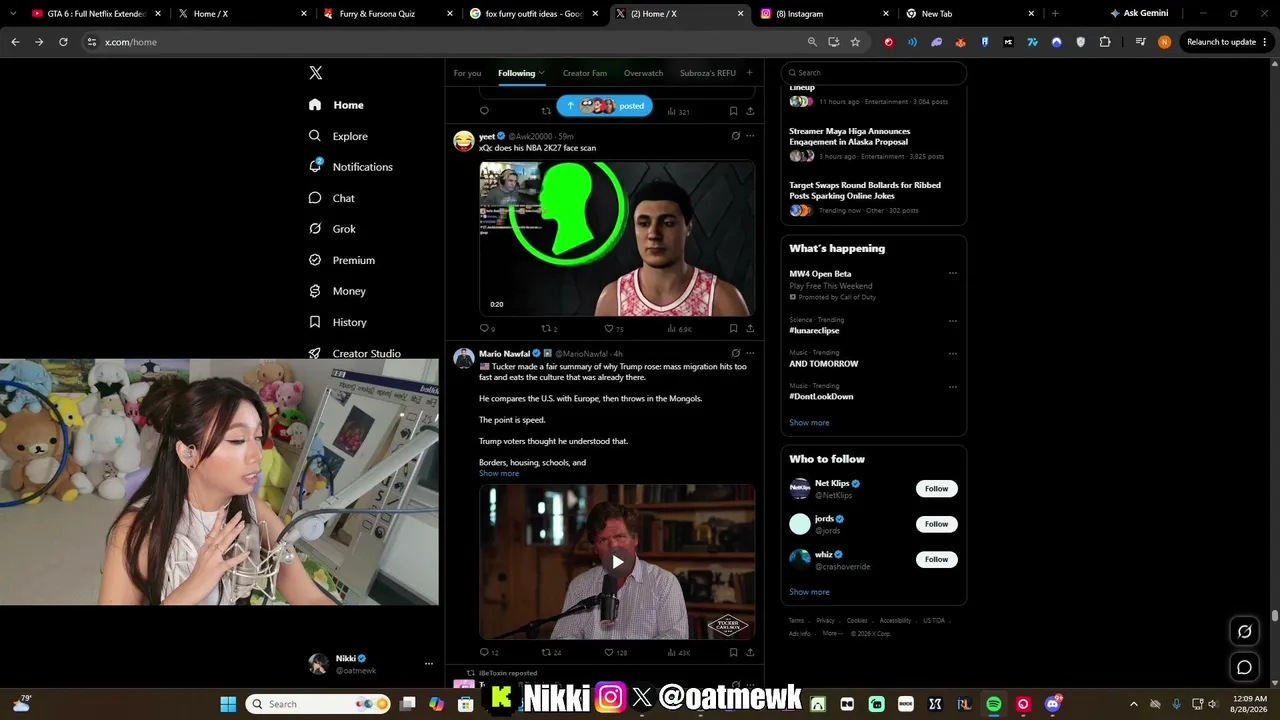Ask Grok about yeet's post
Image resolution: width=1280 pixels, height=720 pixels.
point(735,136)
